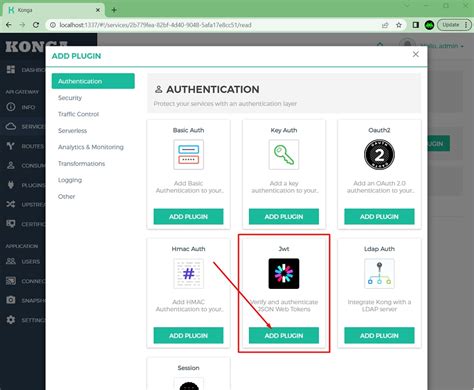Click the Hmac Auth description text

tap(189, 306)
